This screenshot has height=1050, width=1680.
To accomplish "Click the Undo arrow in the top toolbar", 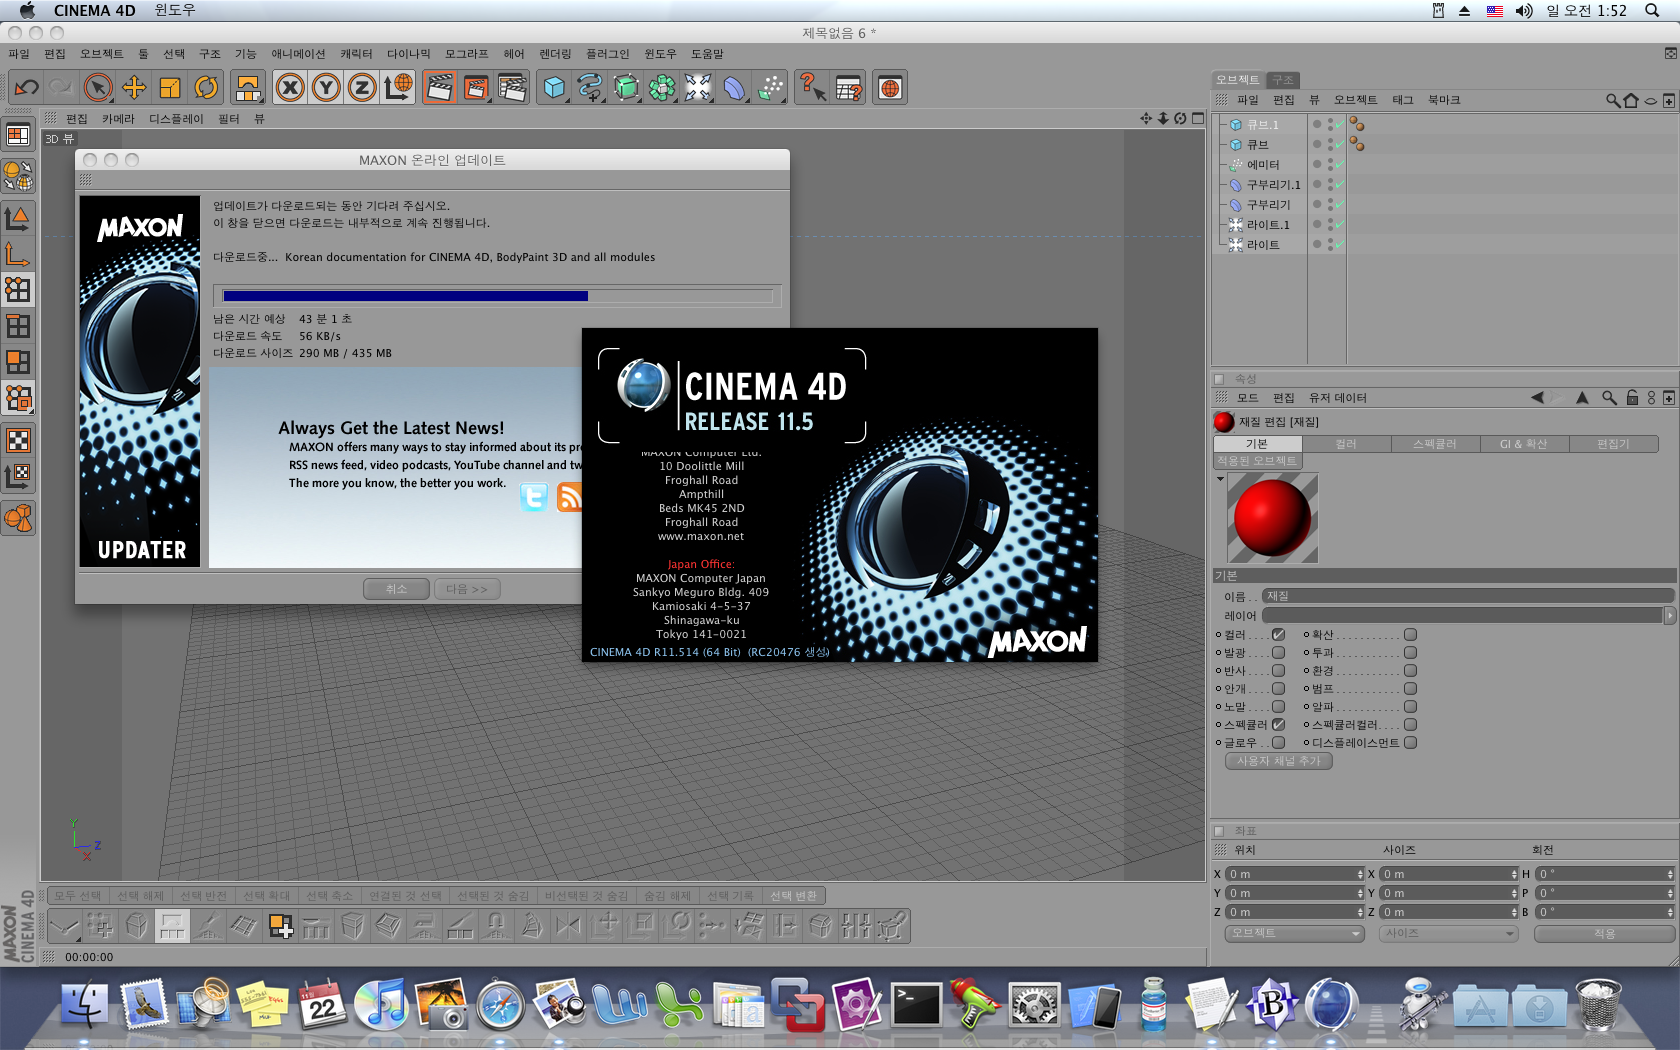I will [x=26, y=88].
